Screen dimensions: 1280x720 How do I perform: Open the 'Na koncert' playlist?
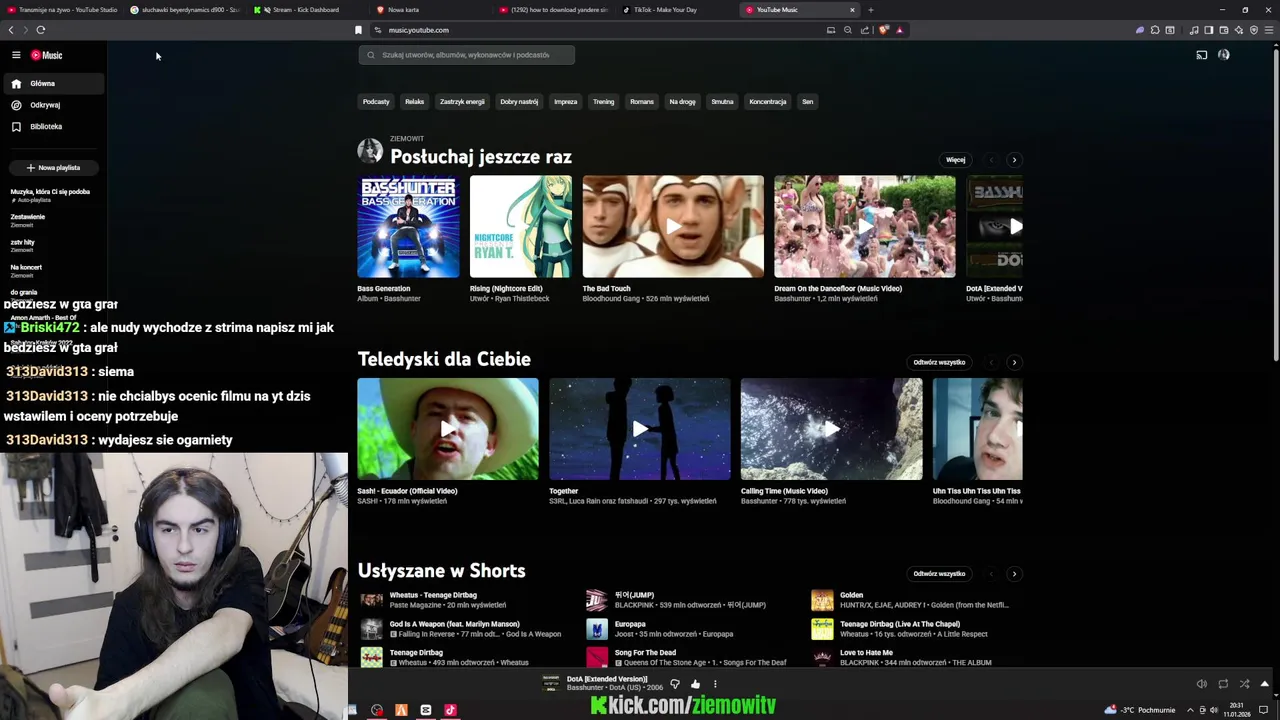(26, 270)
